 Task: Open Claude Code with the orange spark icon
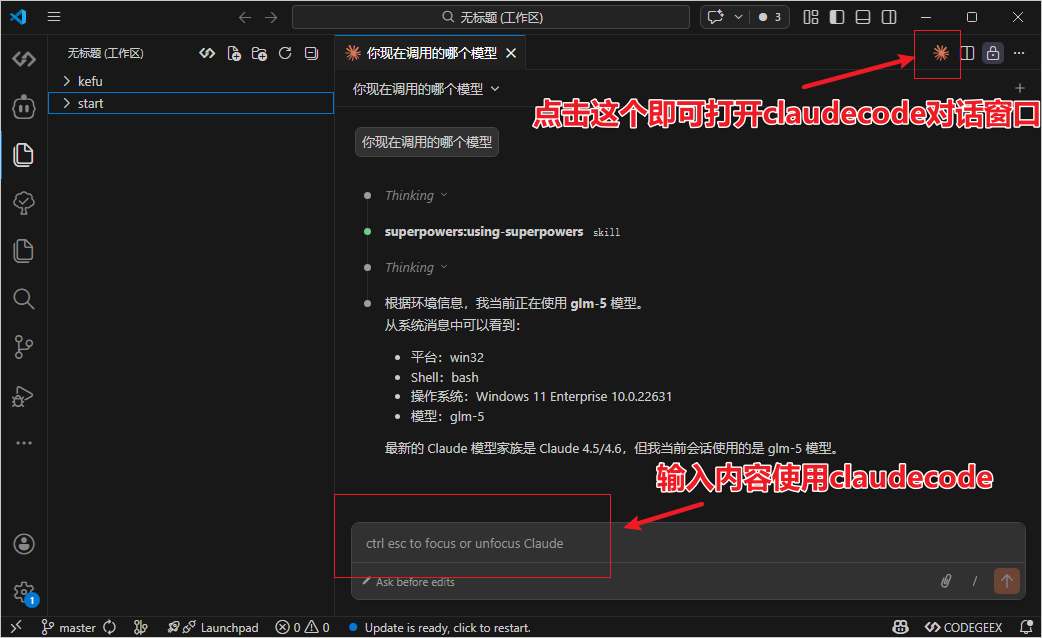[940, 53]
